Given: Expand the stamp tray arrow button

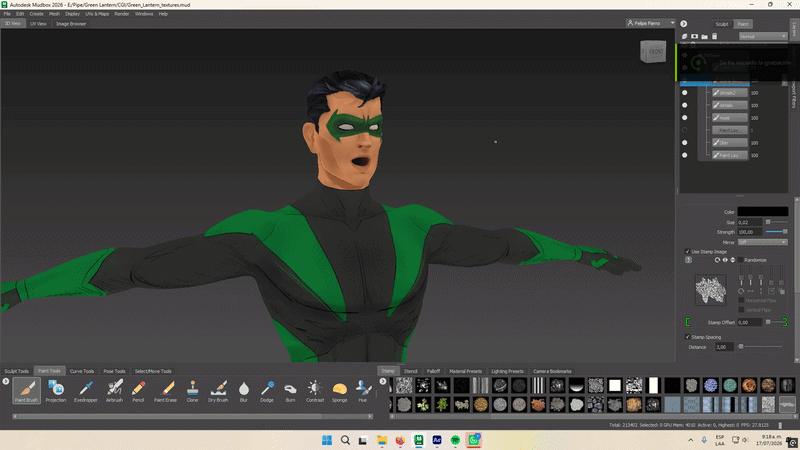Looking at the screenshot, I should pyautogui.click(x=383, y=381).
